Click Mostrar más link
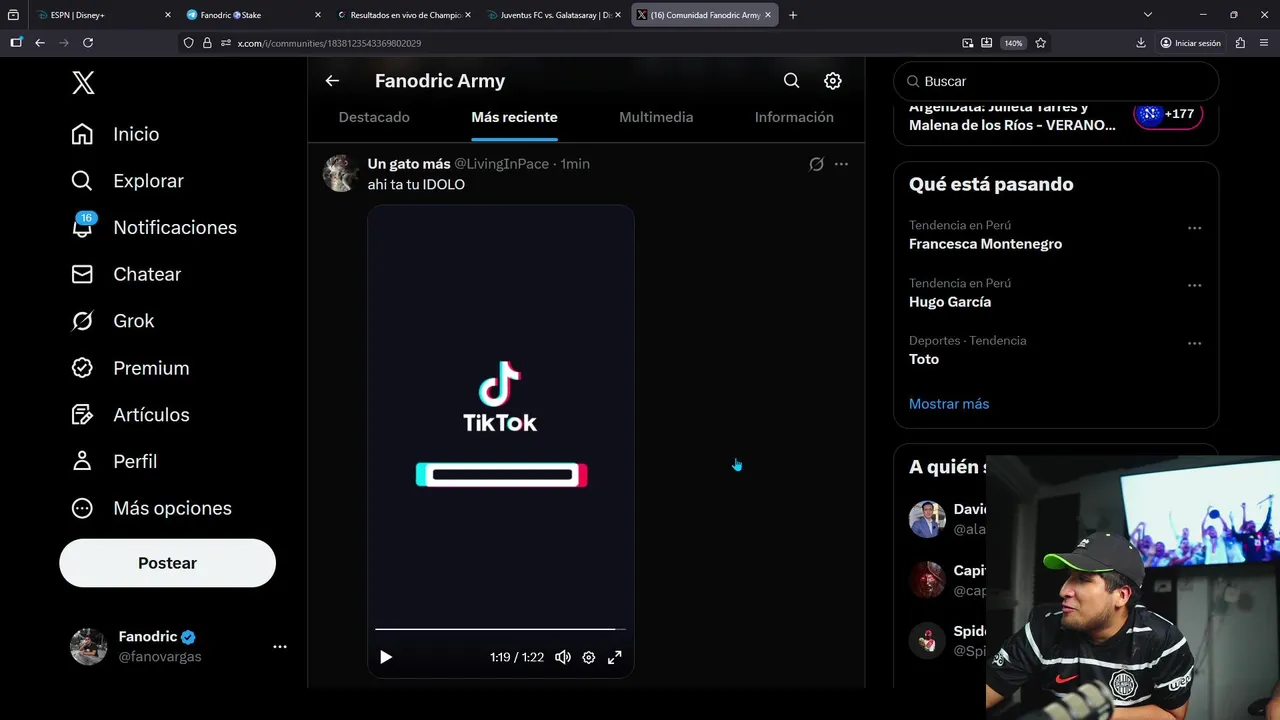Image resolution: width=1280 pixels, height=720 pixels. click(949, 404)
